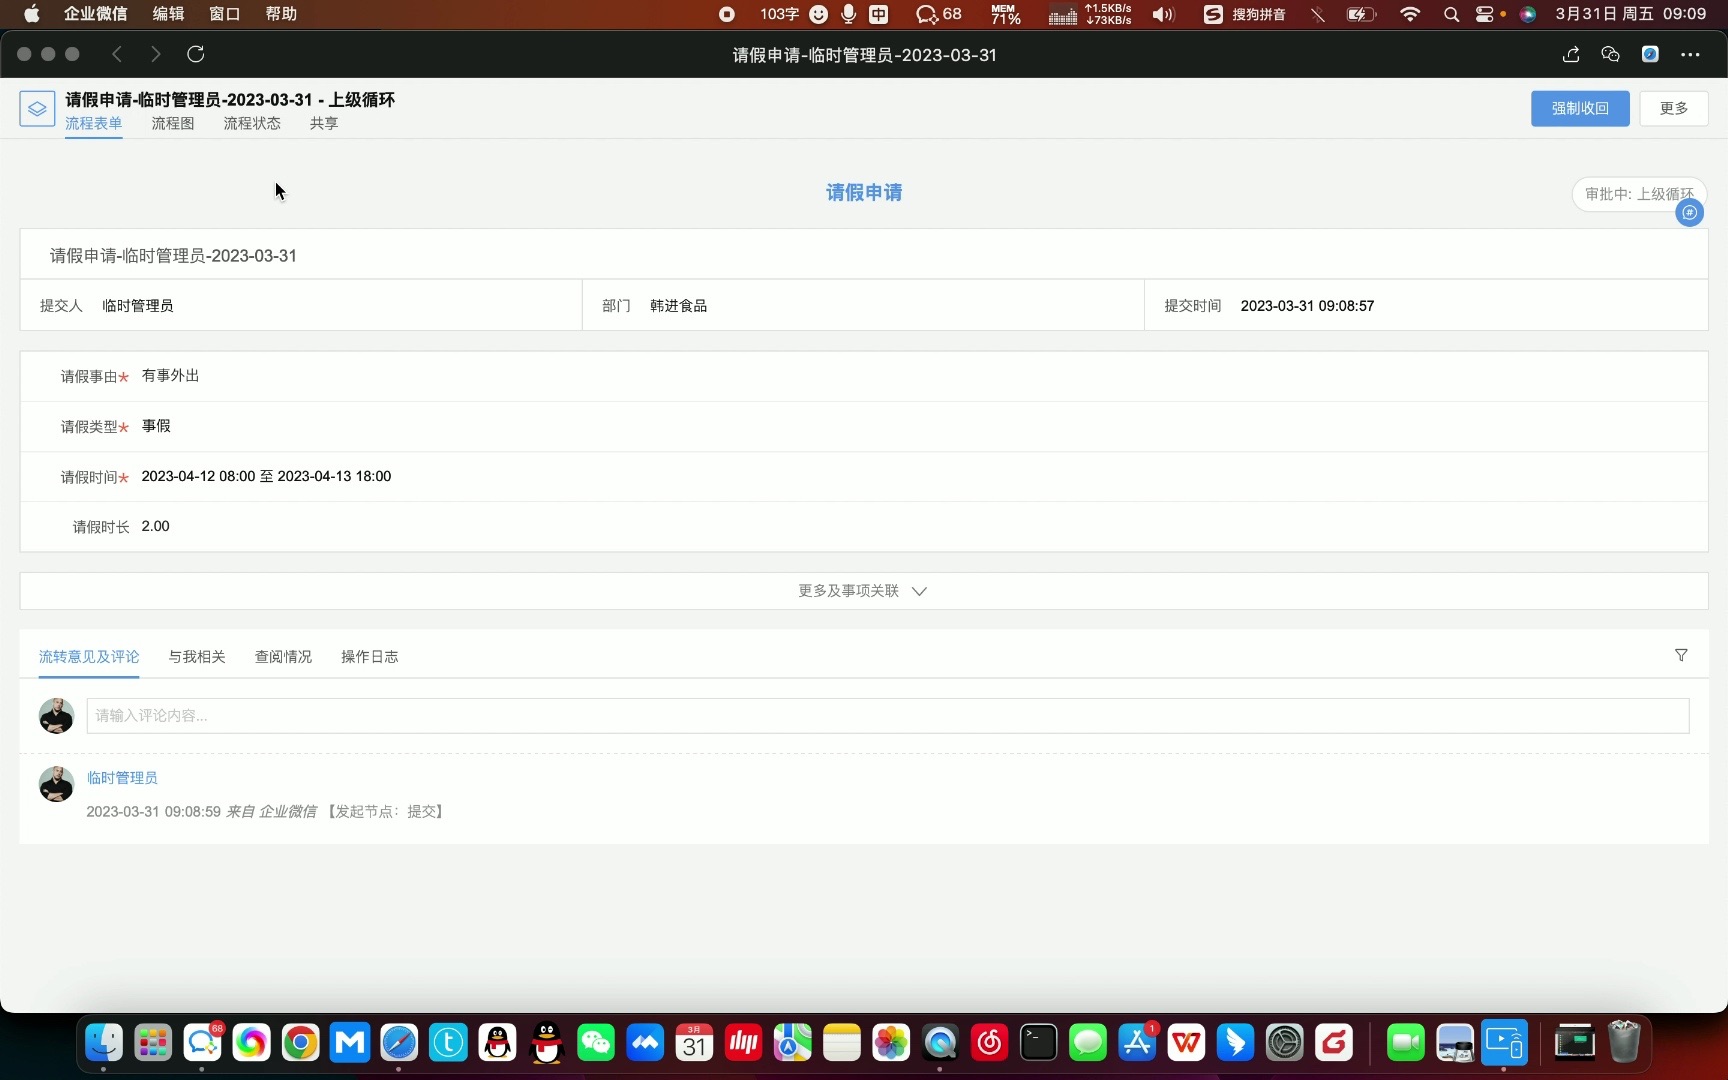Switch to the 流程图 tab
This screenshot has width=1728, height=1080.
point(172,123)
